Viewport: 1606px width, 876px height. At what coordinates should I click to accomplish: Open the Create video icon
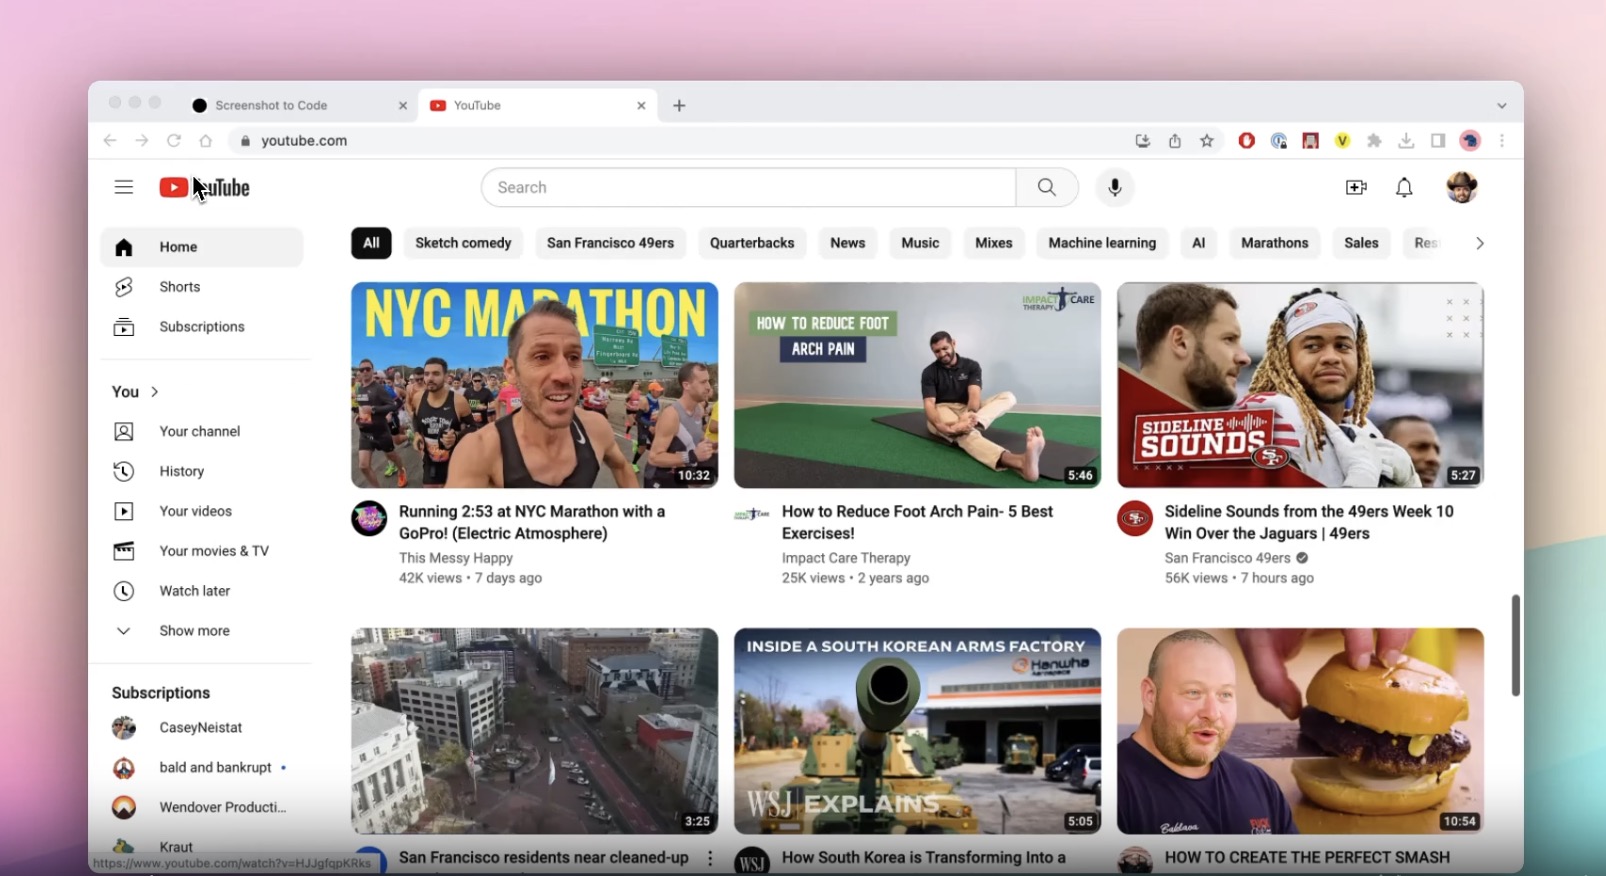(1356, 187)
